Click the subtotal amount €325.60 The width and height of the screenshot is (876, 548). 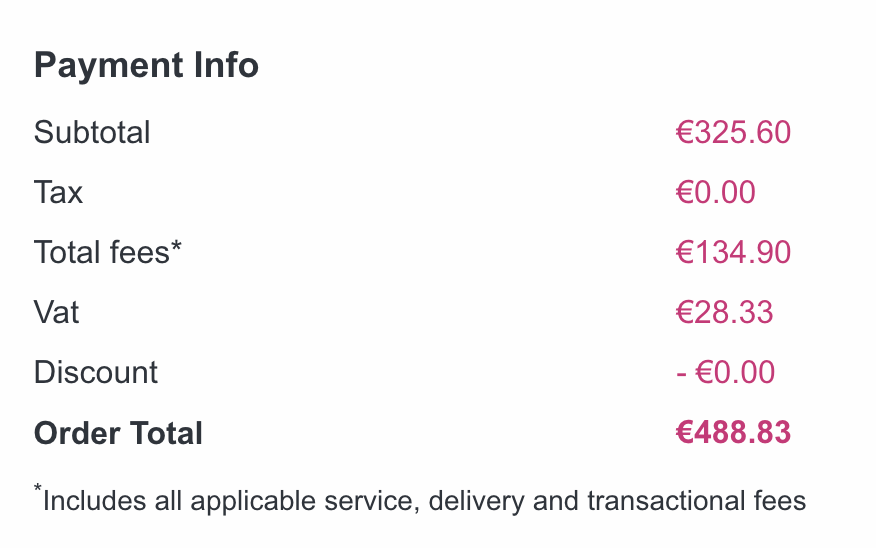pos(733,132)
